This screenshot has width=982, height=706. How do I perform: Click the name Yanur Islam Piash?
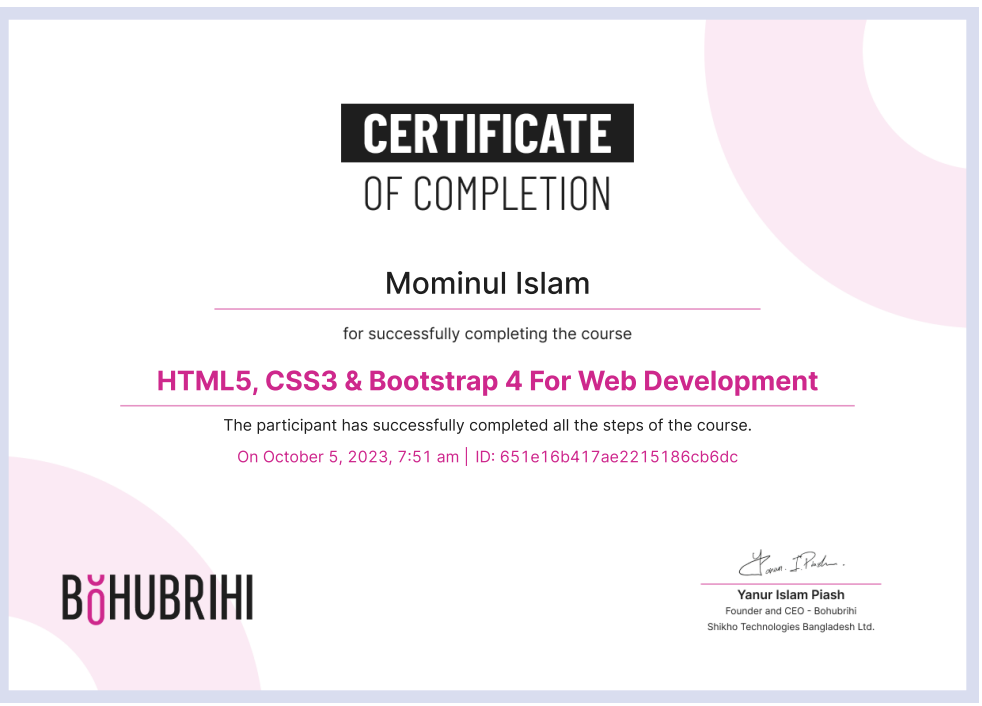click(790, 595)
